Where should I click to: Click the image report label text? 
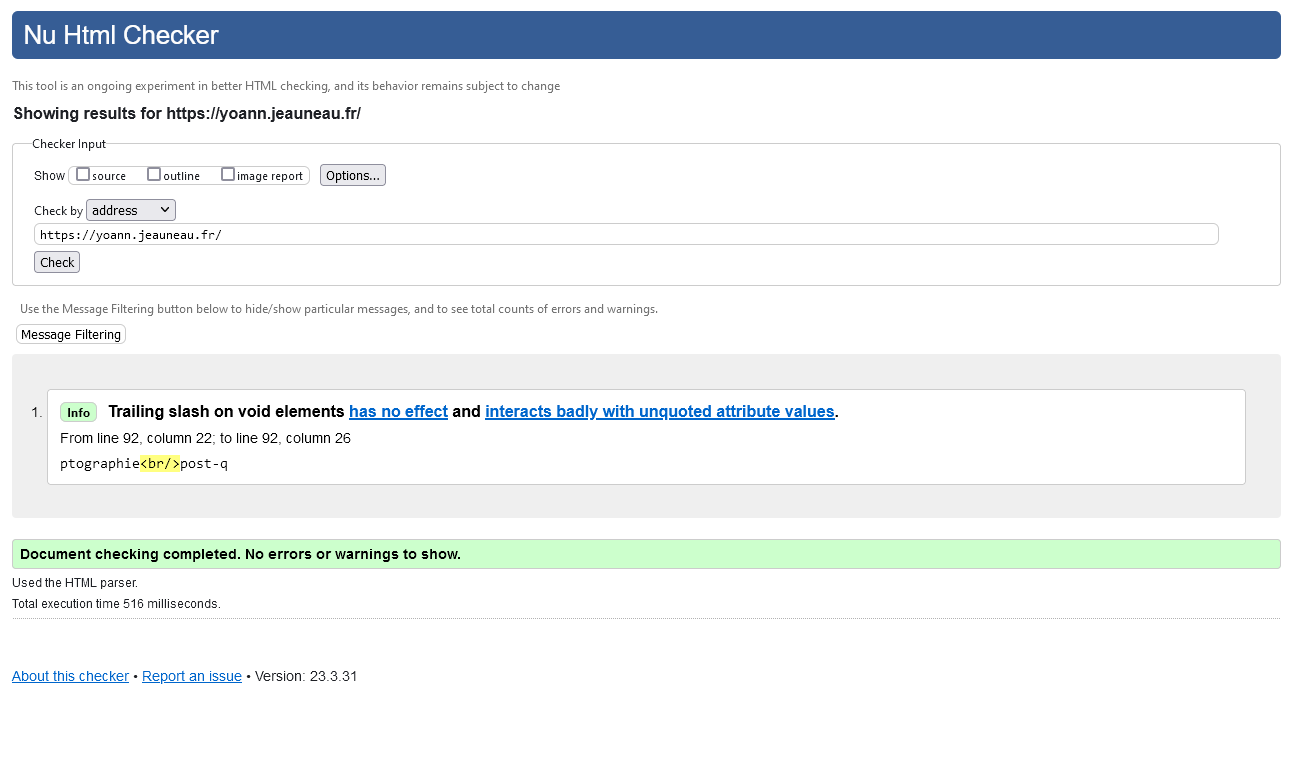(270, 176)
